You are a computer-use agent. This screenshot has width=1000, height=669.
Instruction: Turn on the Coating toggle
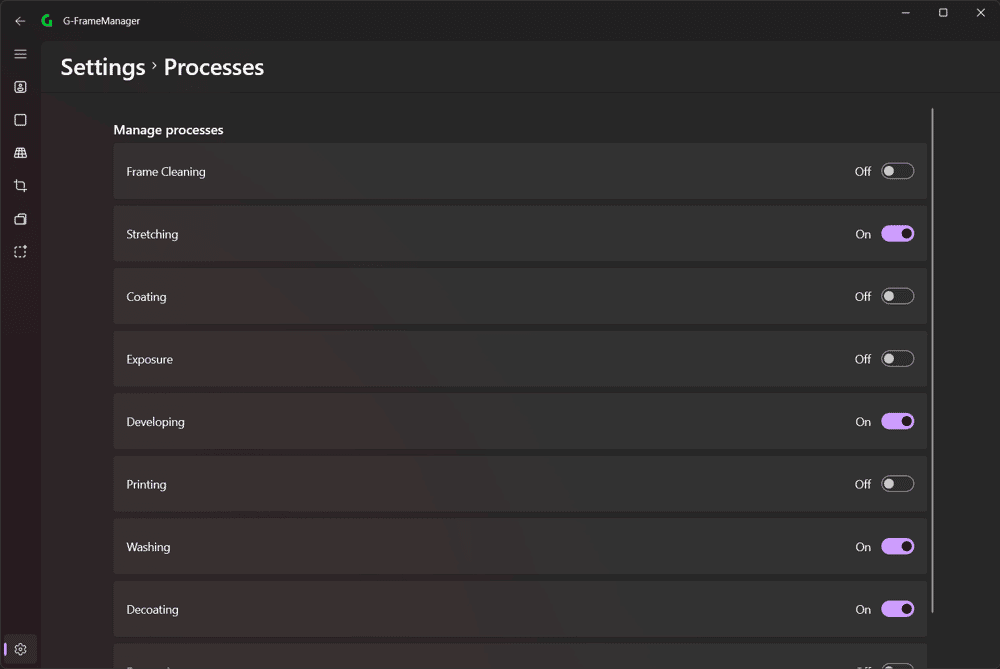(x=897, y=297)
